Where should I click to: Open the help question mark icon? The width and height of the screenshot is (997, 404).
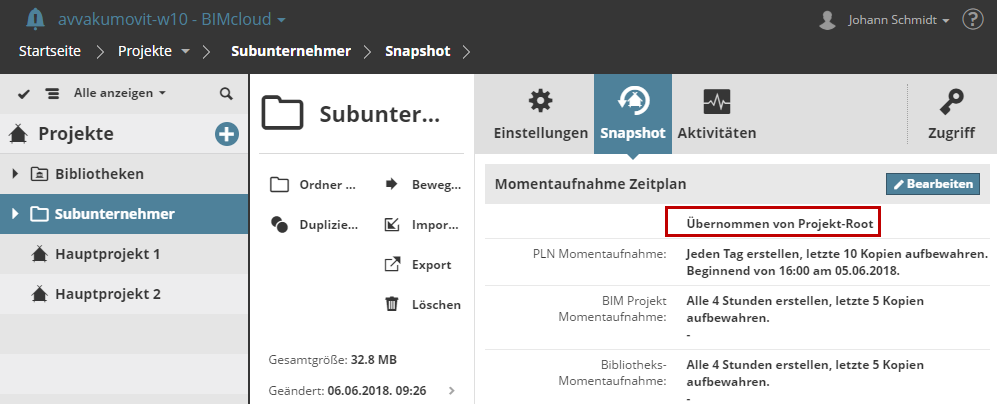coord(972,19)
